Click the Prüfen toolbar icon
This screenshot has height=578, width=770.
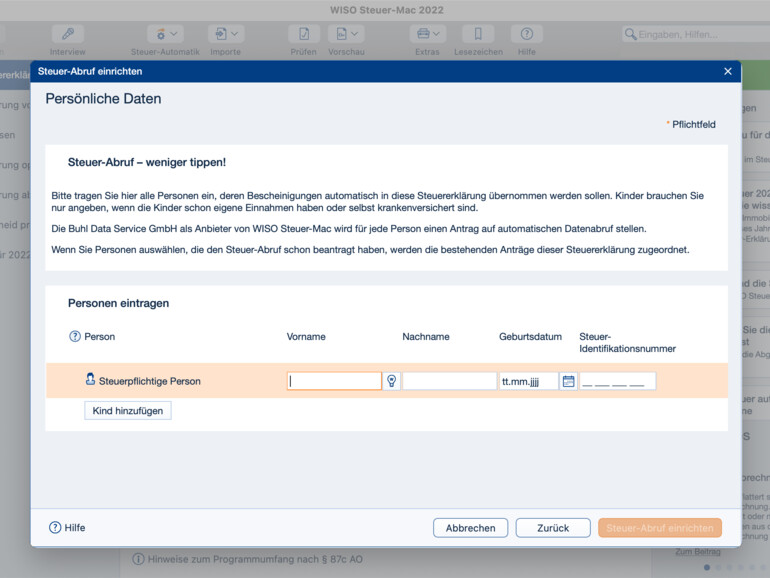(x=304, y=34)
